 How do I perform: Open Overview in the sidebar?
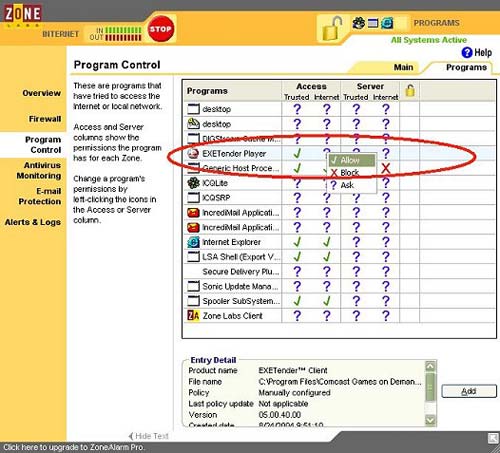(41, 93)
